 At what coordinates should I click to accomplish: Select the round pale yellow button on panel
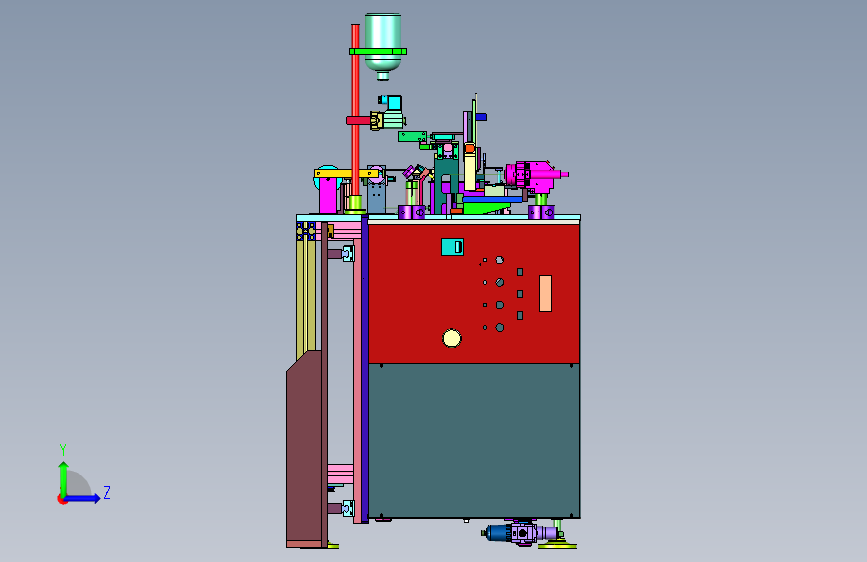click(452, 338)
